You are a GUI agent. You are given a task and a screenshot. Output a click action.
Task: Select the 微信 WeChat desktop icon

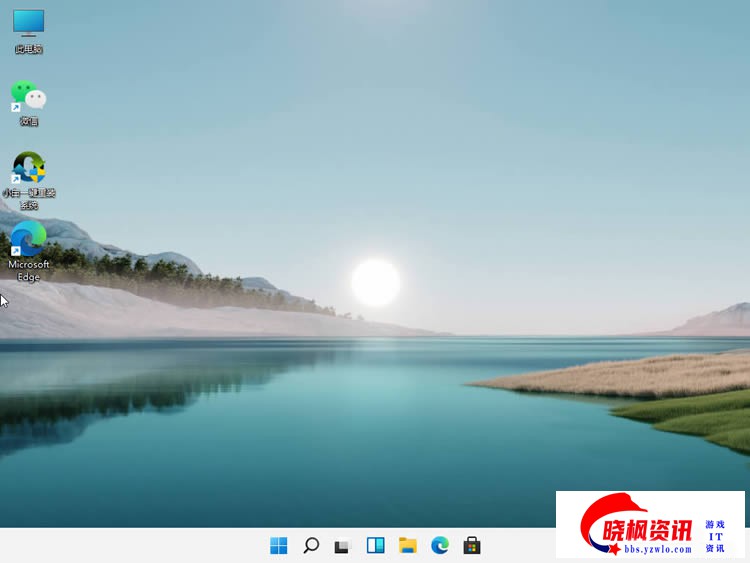(28, 95)
